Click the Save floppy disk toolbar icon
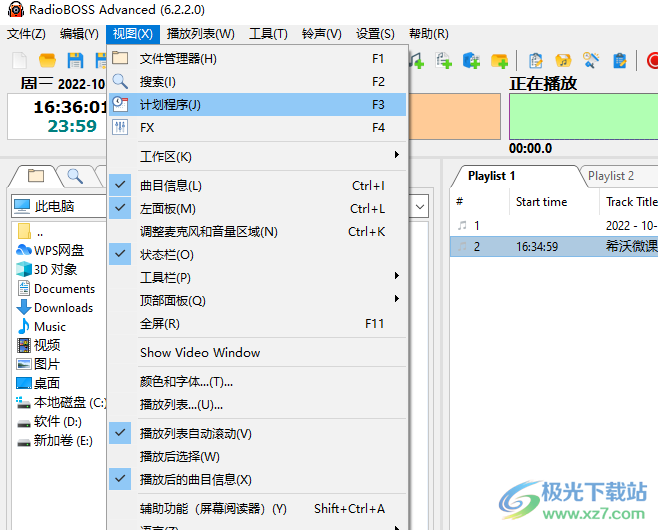The image size is (658, 530). click(x=75, y=60)
